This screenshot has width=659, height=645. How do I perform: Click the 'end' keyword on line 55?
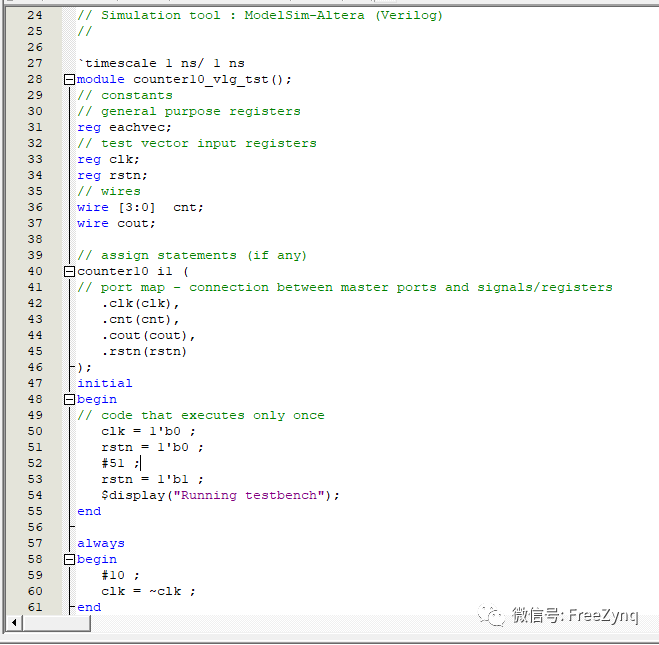[x=89, y=512]
